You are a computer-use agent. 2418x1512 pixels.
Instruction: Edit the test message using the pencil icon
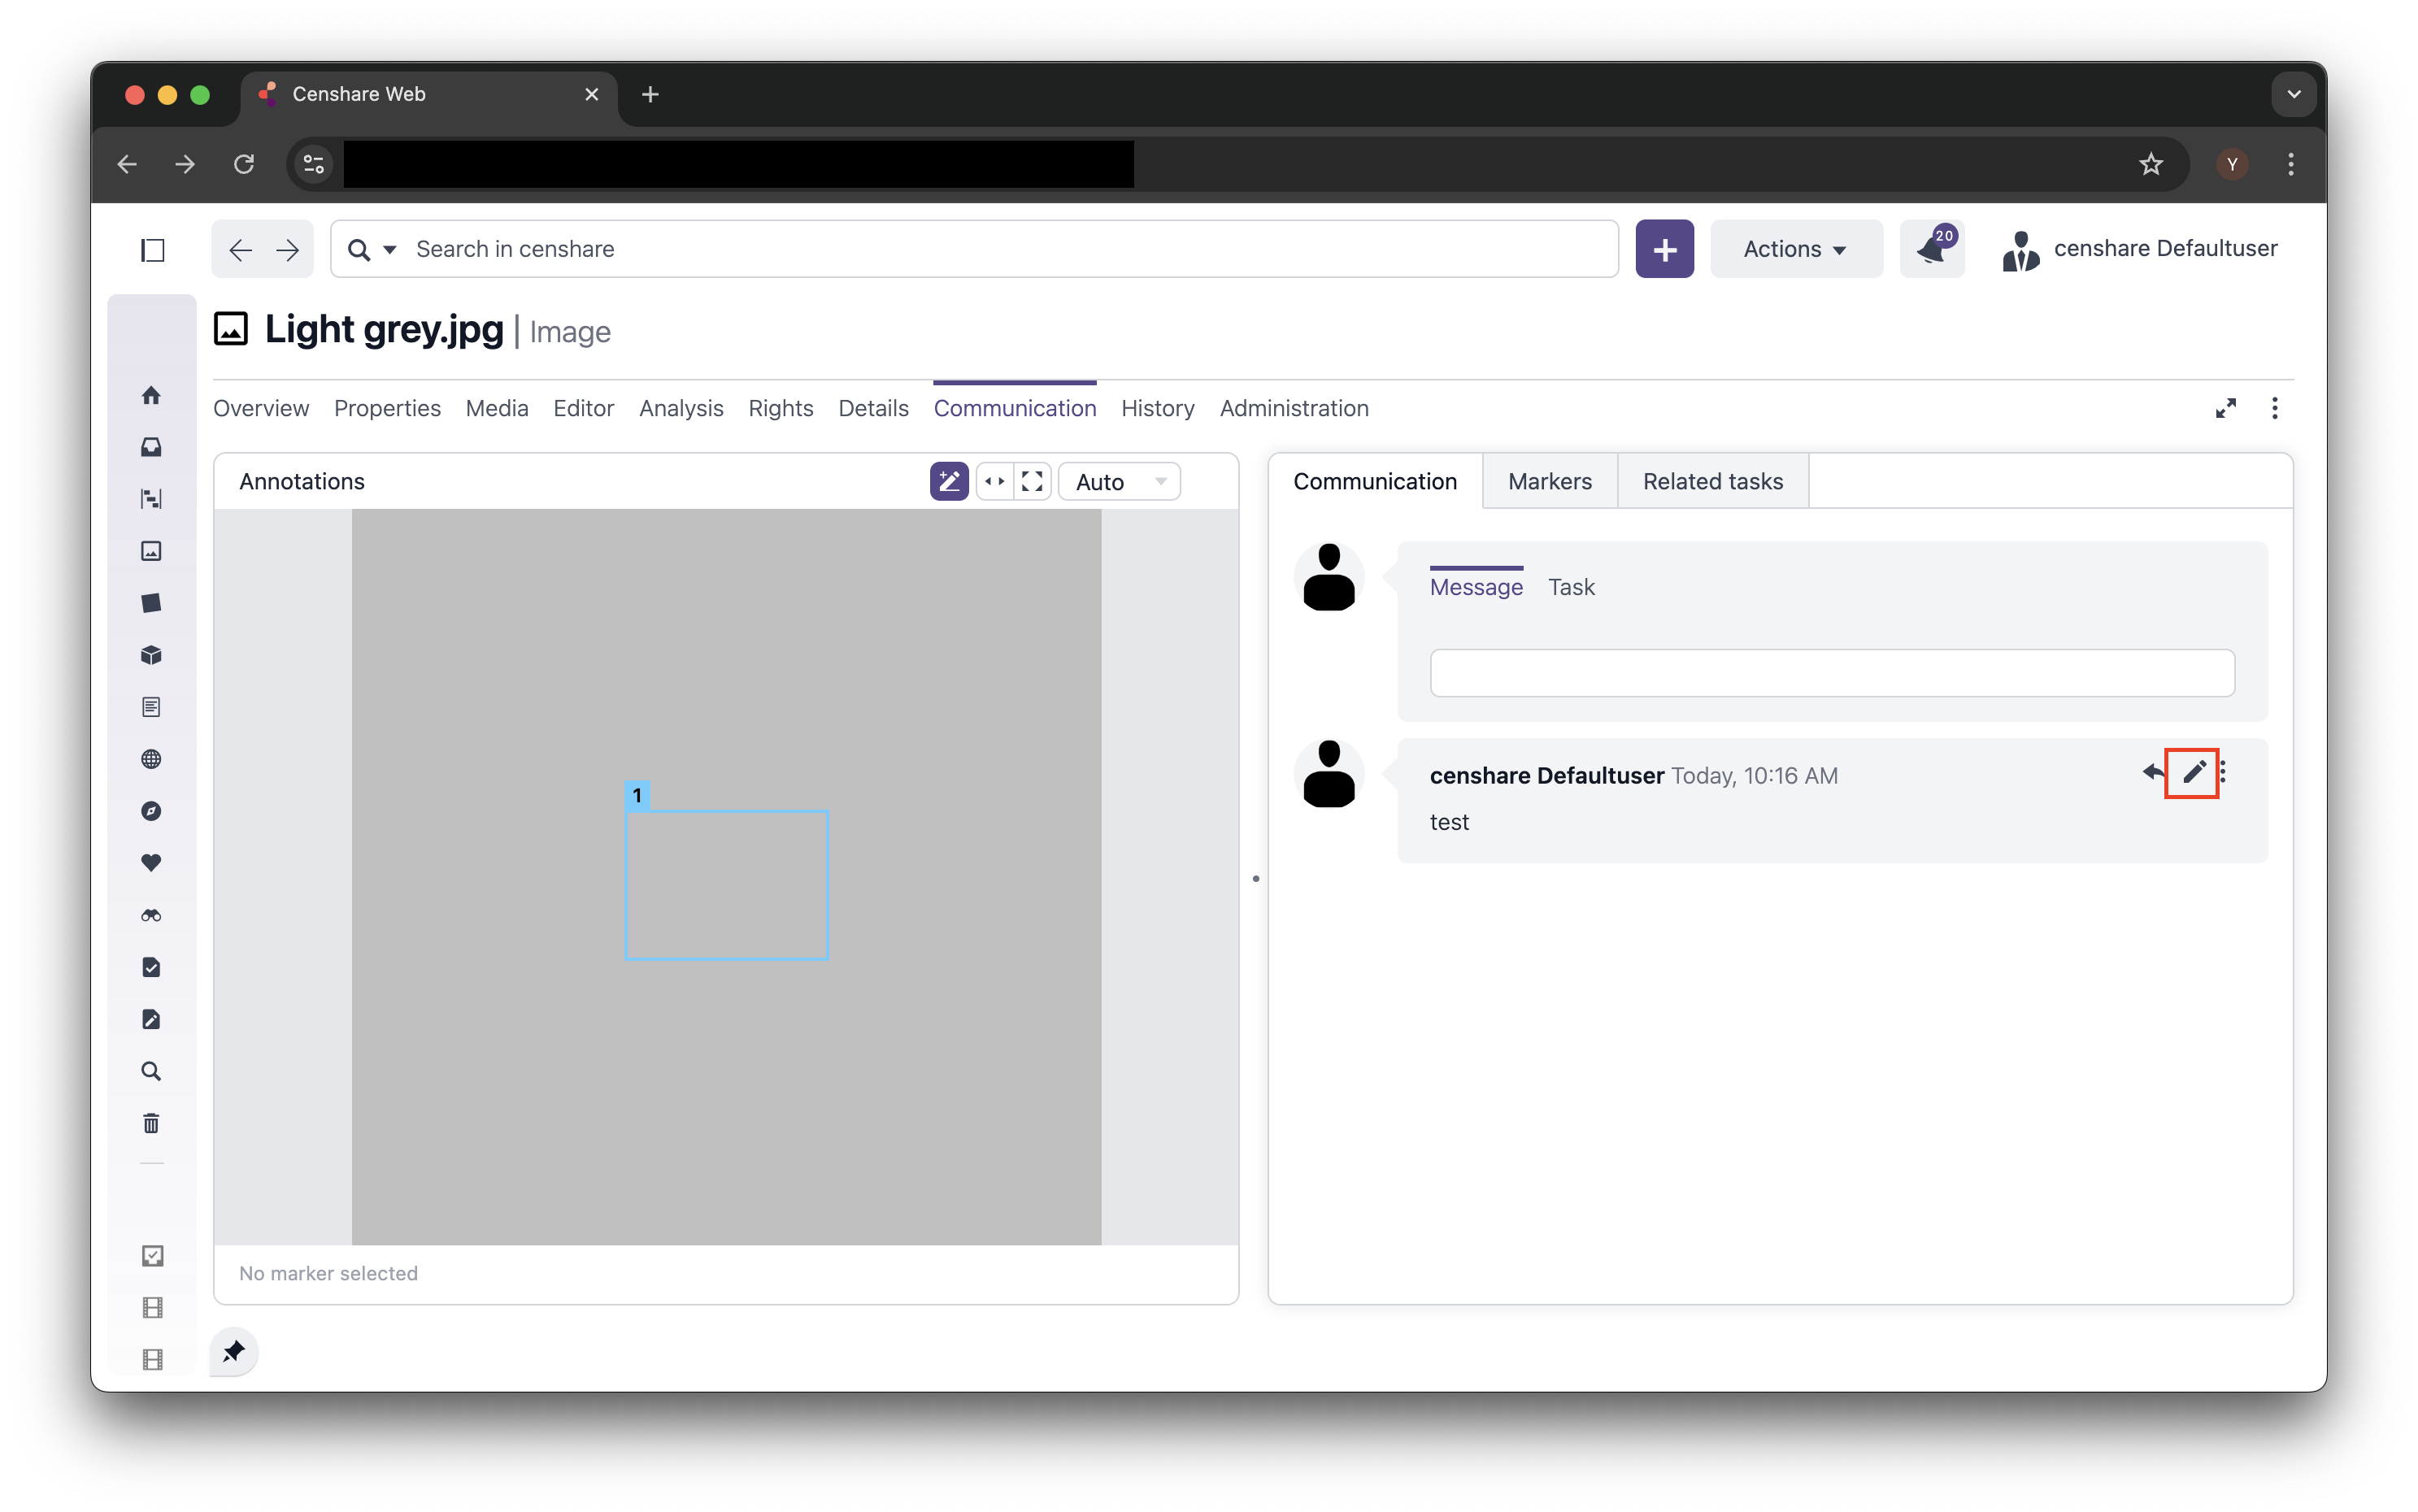(x=2194, y=772)
